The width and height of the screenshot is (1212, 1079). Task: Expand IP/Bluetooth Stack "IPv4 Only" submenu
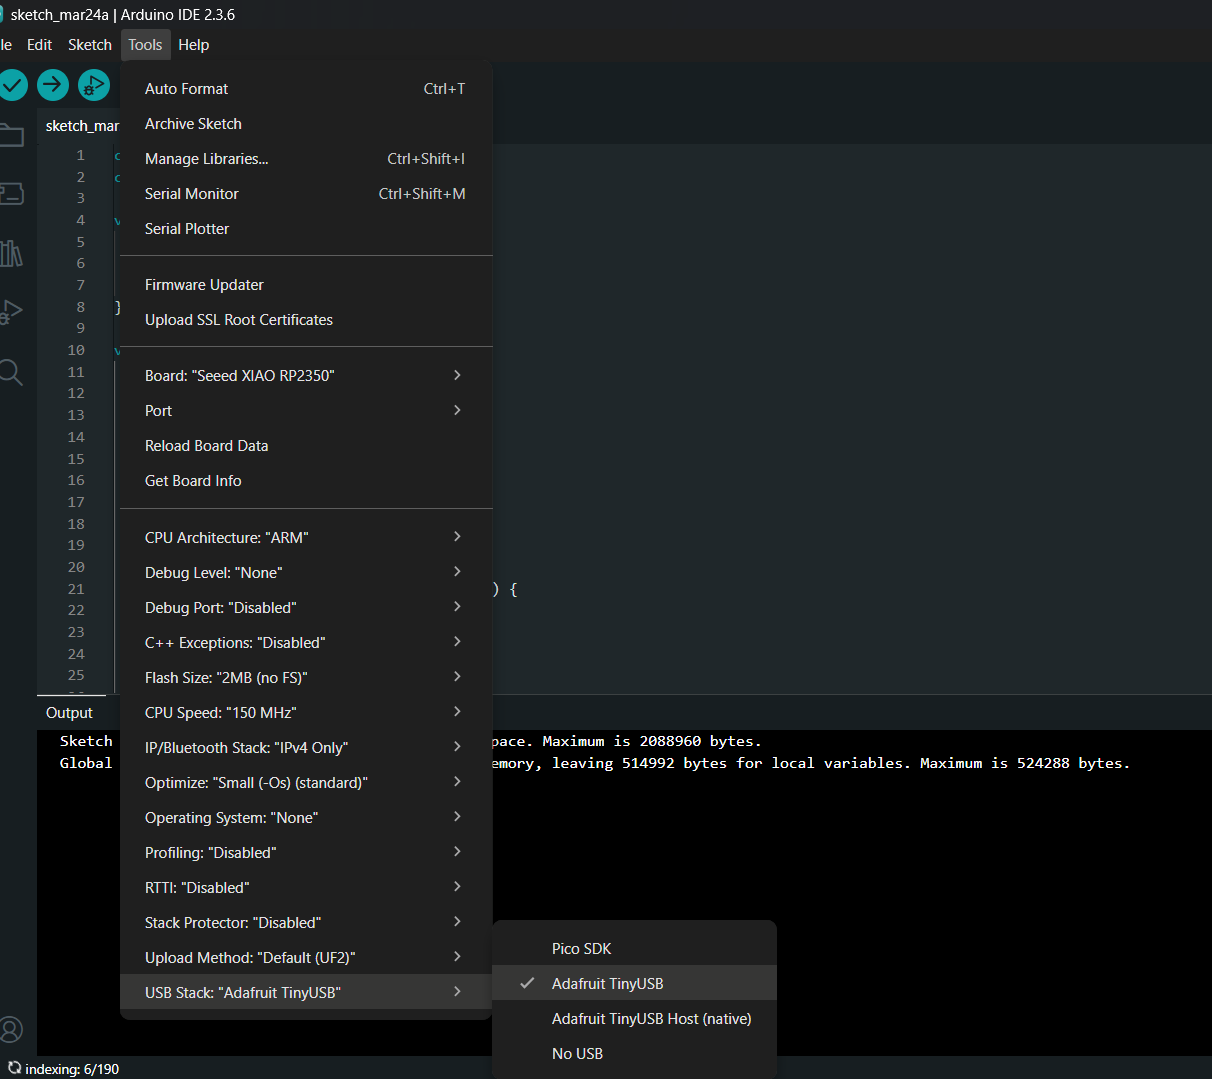[x=305, y=747]
